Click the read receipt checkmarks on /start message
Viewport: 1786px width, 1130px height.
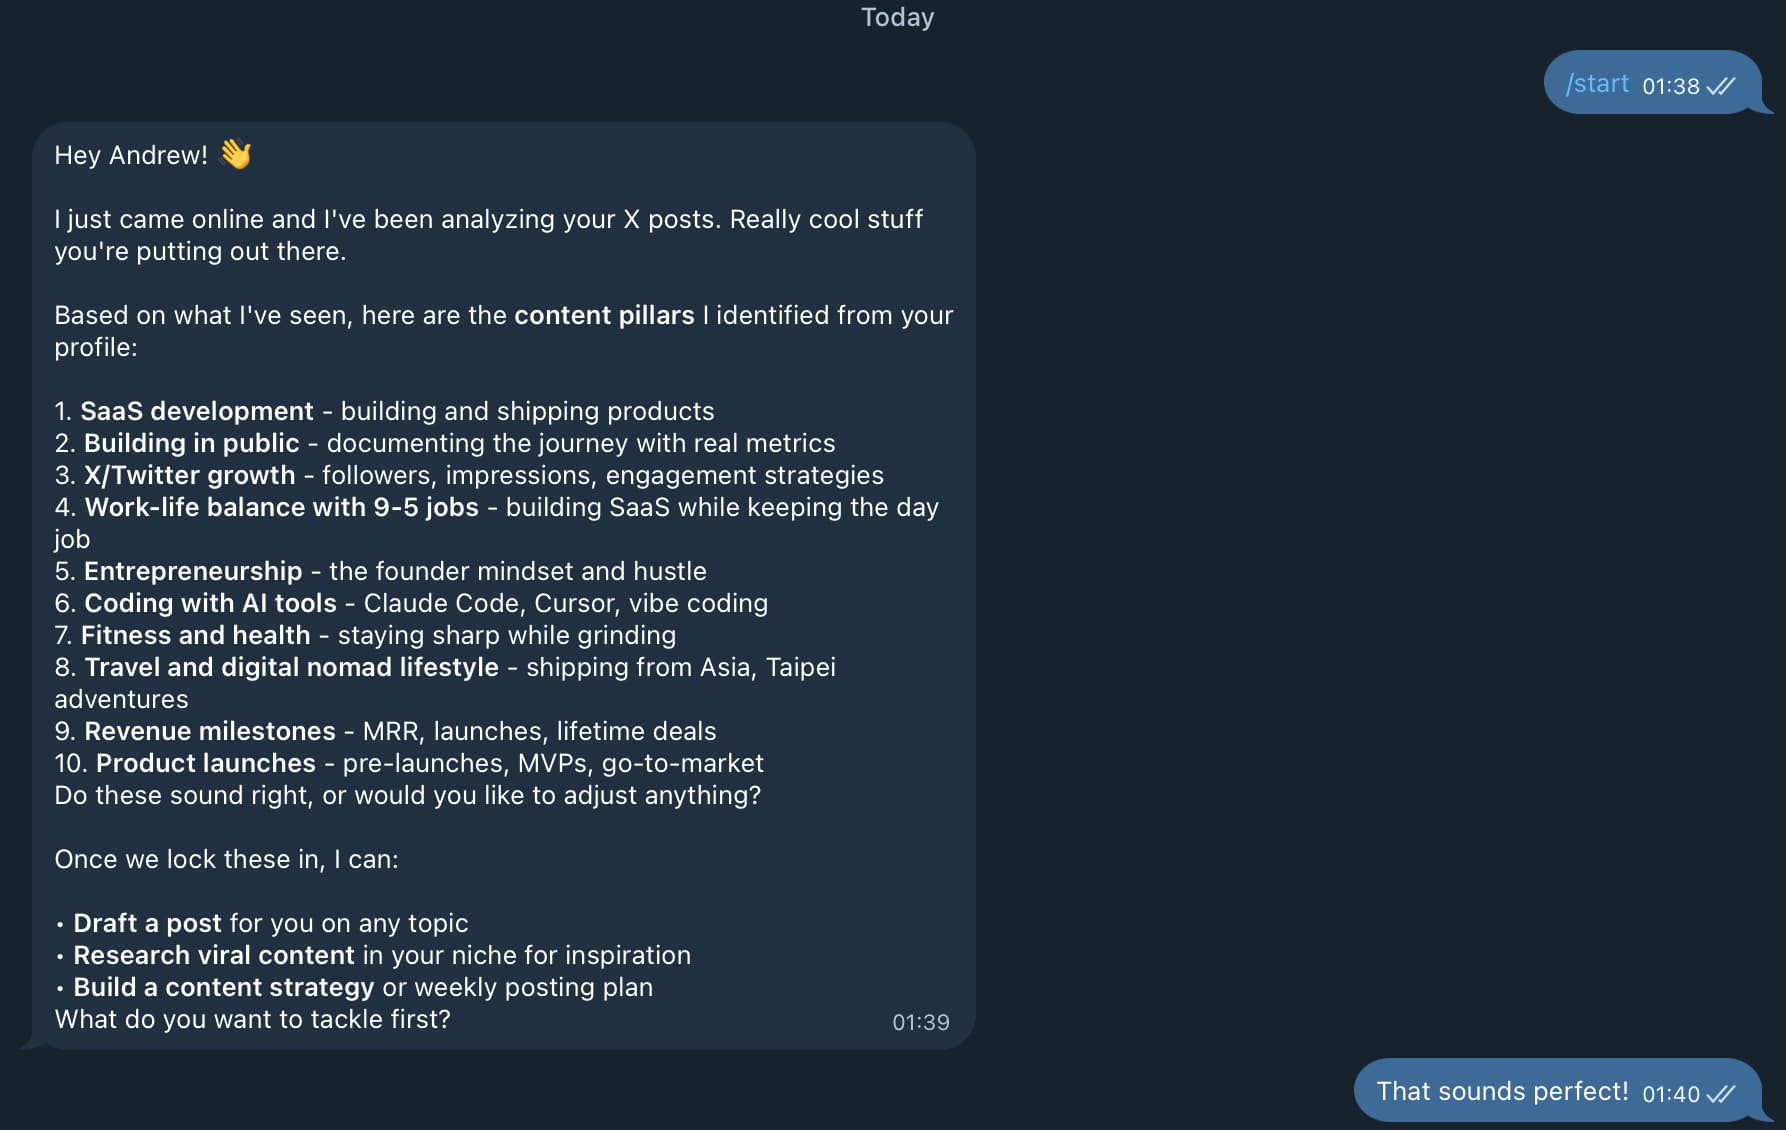(1721, 86)
